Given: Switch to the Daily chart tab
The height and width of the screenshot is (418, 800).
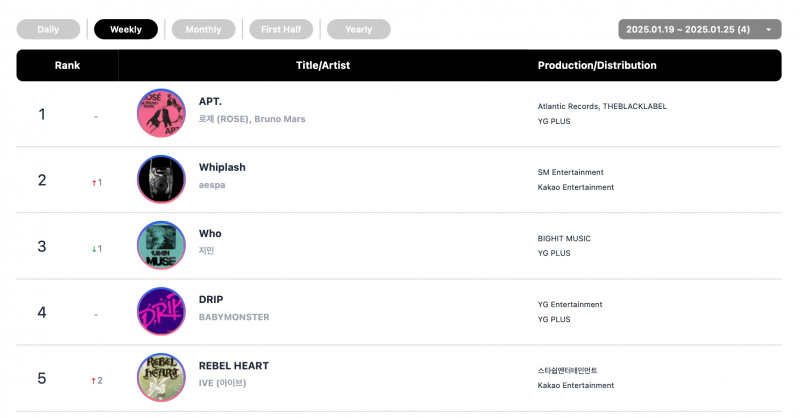Looking at the screenshot, I should (48, 29).
